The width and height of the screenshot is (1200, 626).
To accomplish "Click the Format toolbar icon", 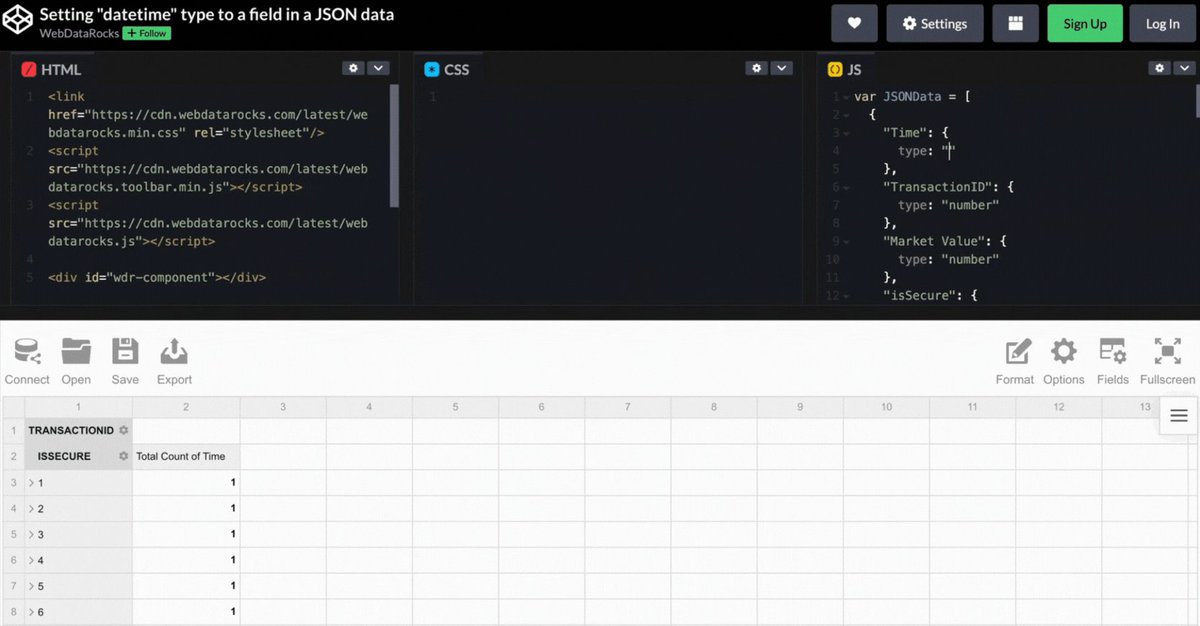I will coord(1015,361).
